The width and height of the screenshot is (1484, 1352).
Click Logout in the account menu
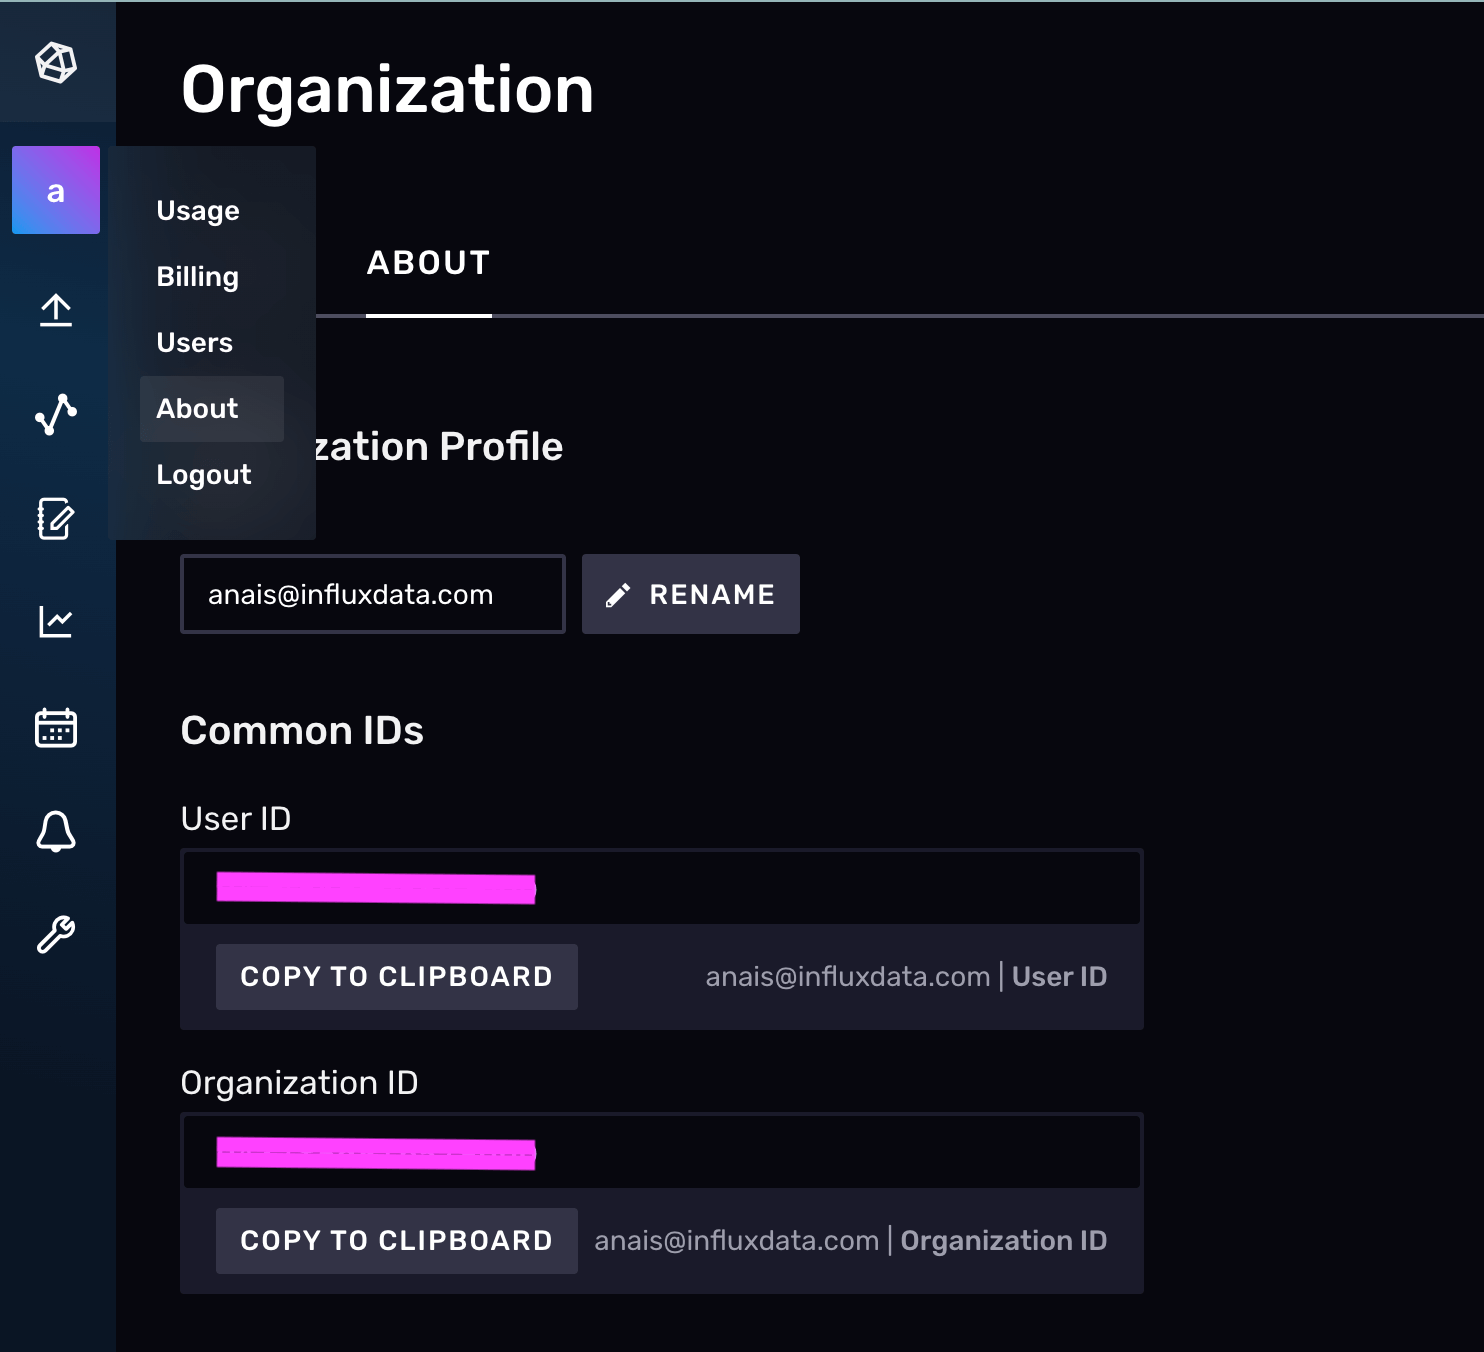[x=203, y=474]
